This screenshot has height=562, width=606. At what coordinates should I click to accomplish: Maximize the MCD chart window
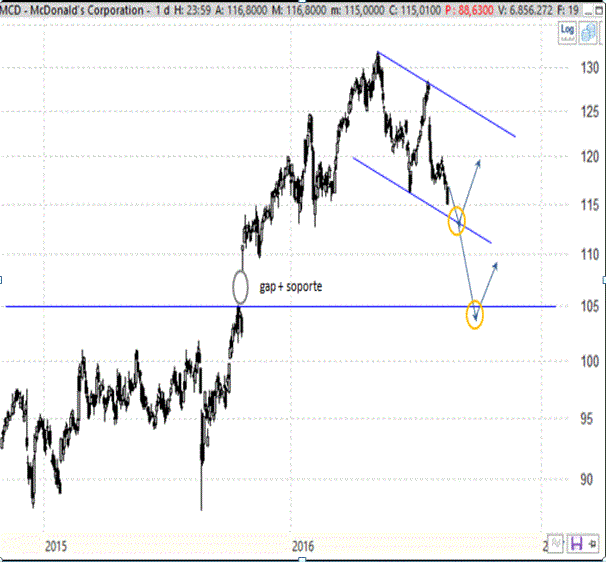[x=599, y=11]
